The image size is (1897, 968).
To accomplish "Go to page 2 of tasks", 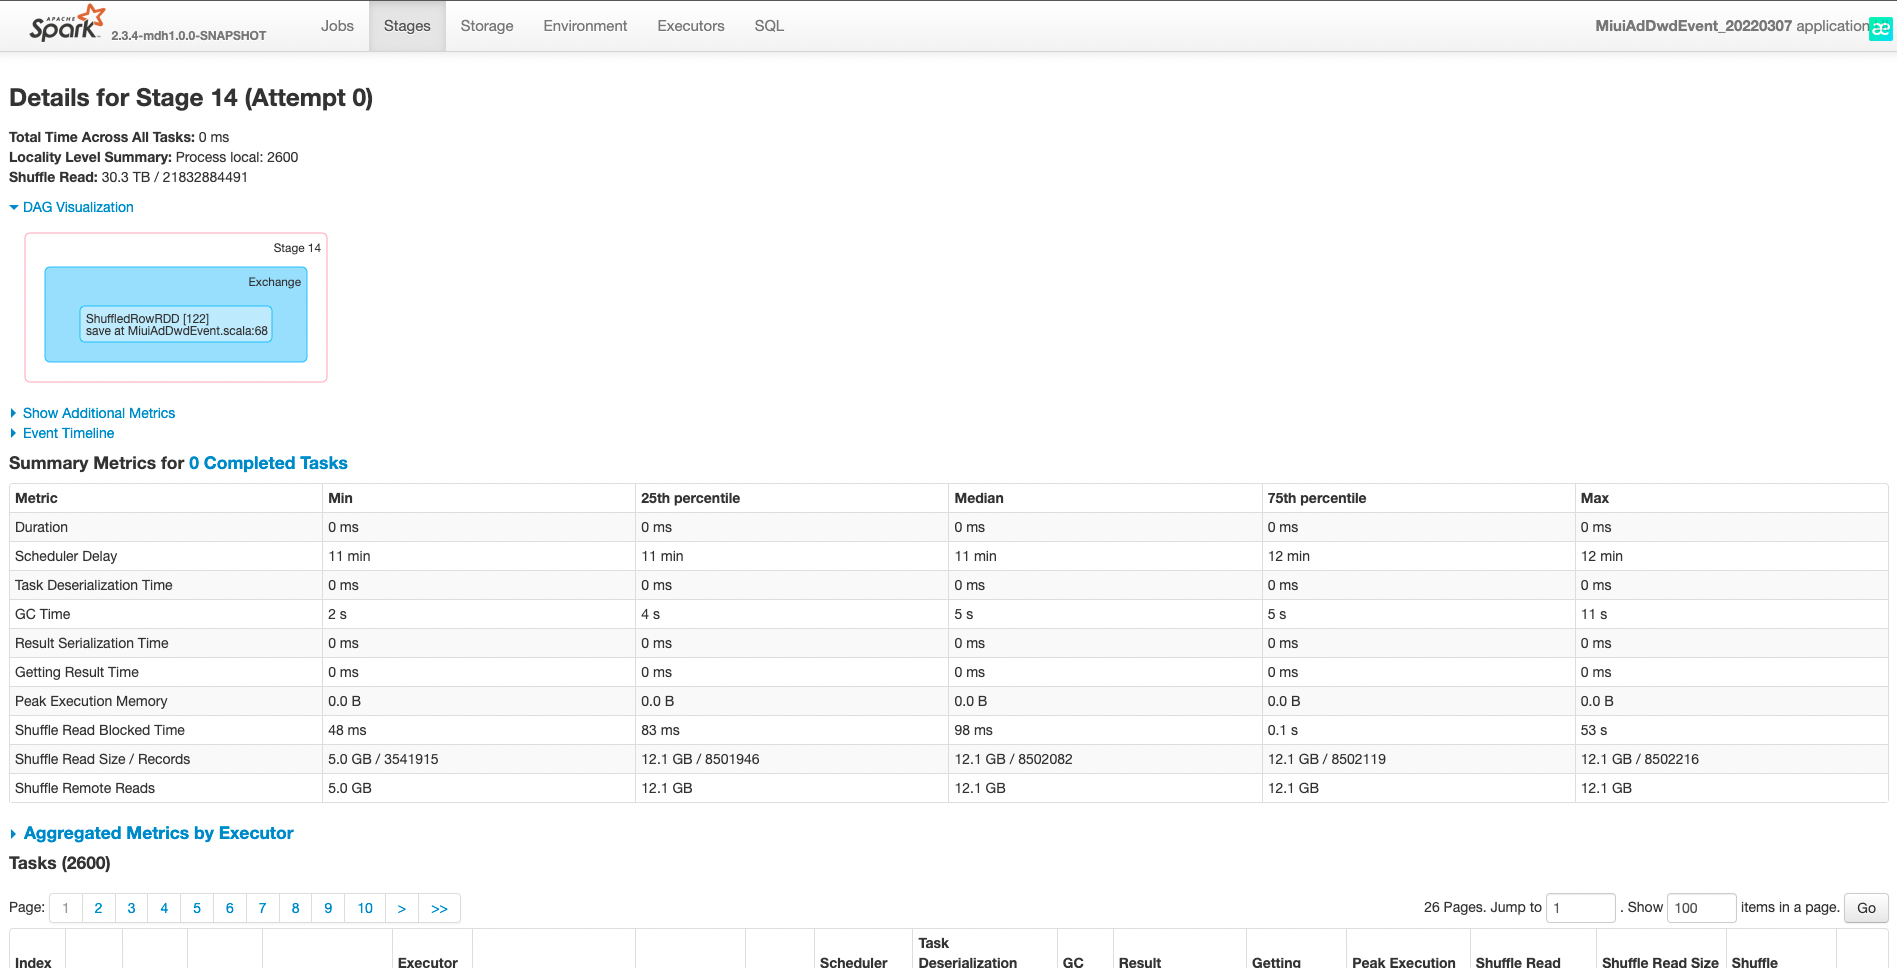I will [x=98, y=907].
